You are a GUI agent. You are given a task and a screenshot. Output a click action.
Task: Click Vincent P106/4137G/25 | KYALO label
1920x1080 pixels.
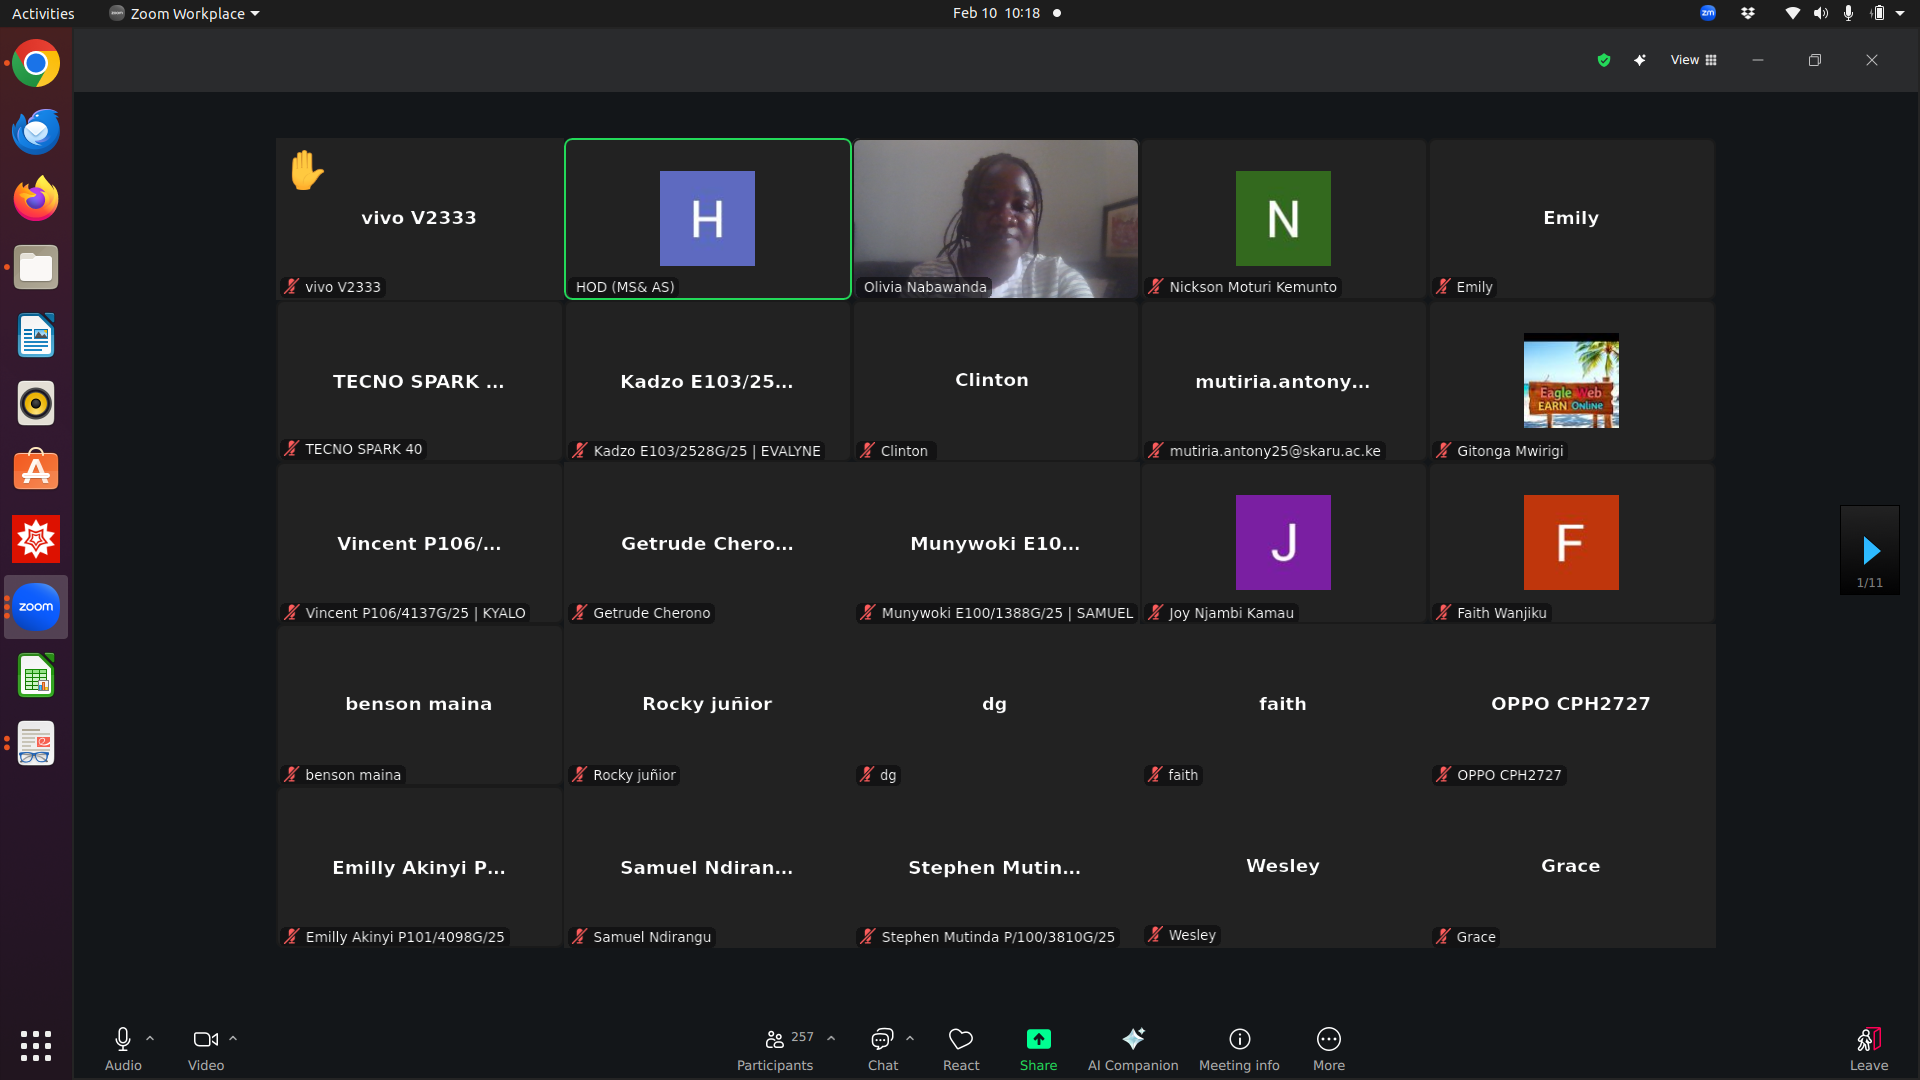(415, 613)
